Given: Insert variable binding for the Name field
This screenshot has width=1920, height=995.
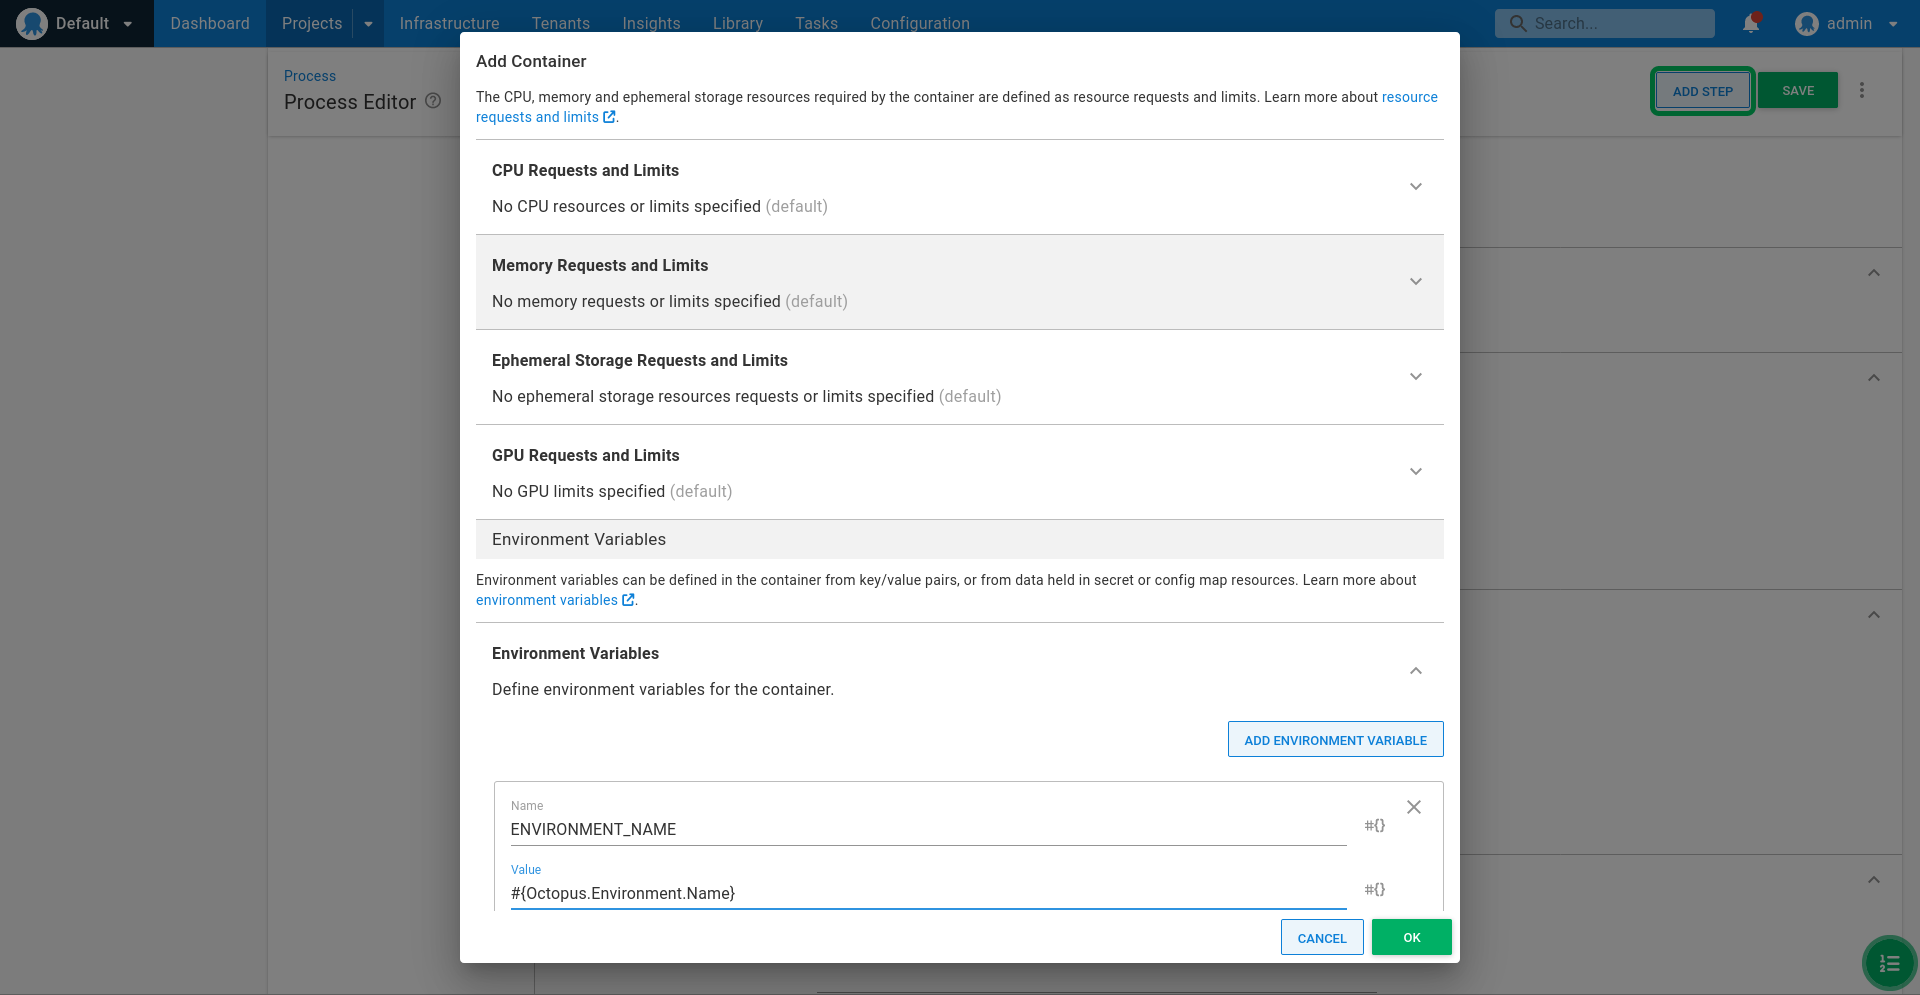Looking at the screenshot, I should click(1375, 825).
